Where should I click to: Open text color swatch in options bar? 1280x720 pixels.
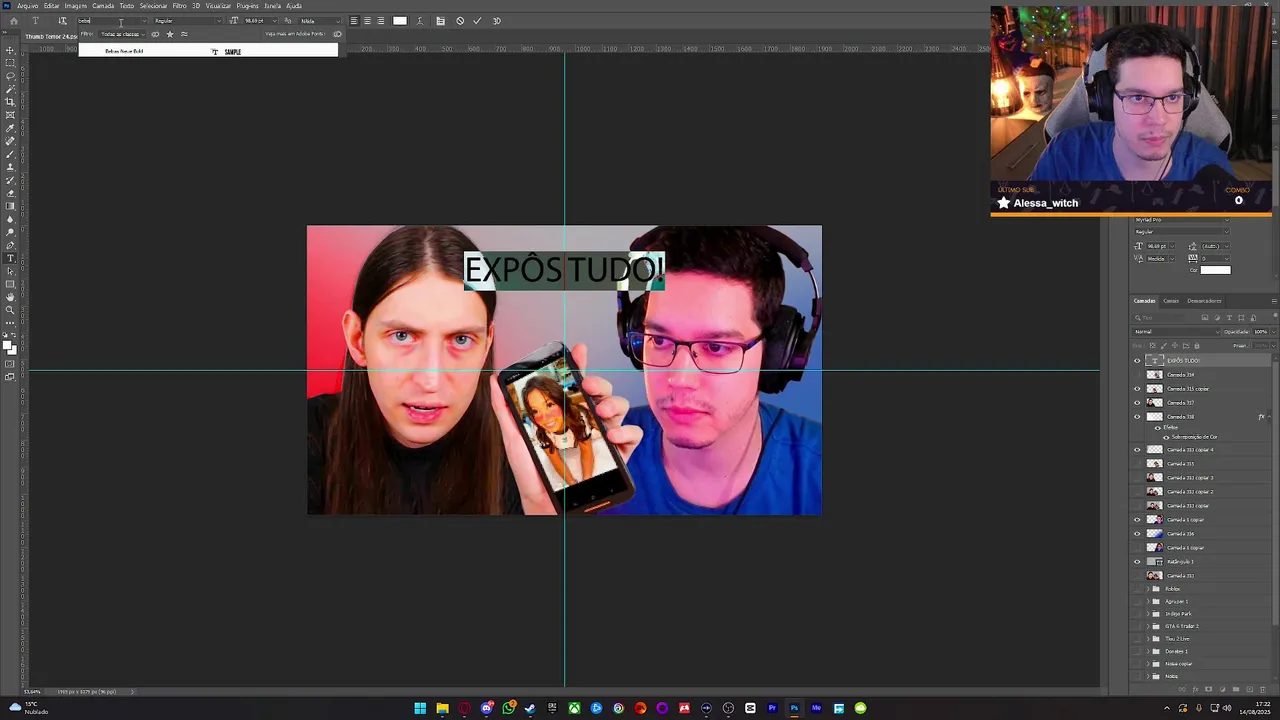point(400,21)
